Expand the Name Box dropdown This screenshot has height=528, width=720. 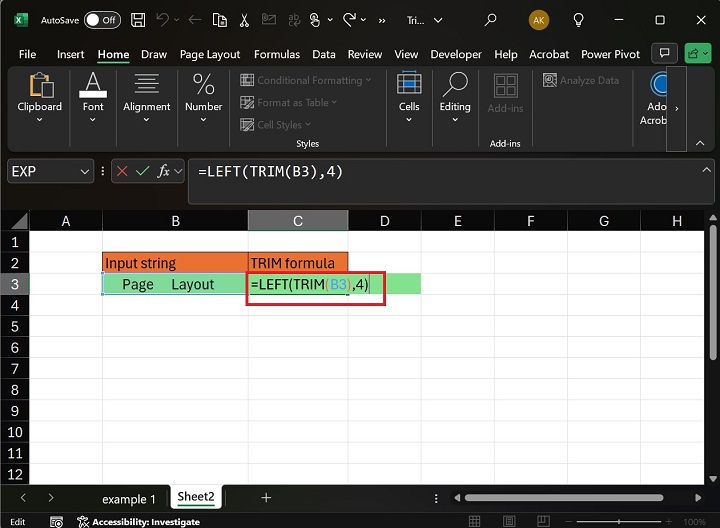[84, 172]
